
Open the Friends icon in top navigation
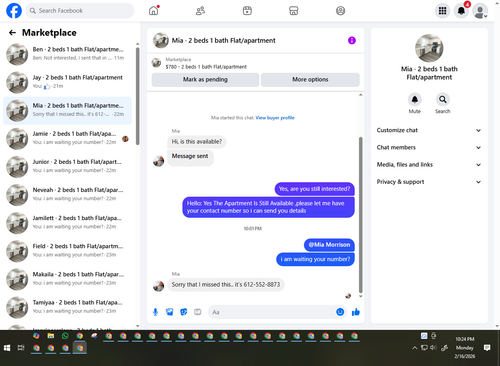200,11
